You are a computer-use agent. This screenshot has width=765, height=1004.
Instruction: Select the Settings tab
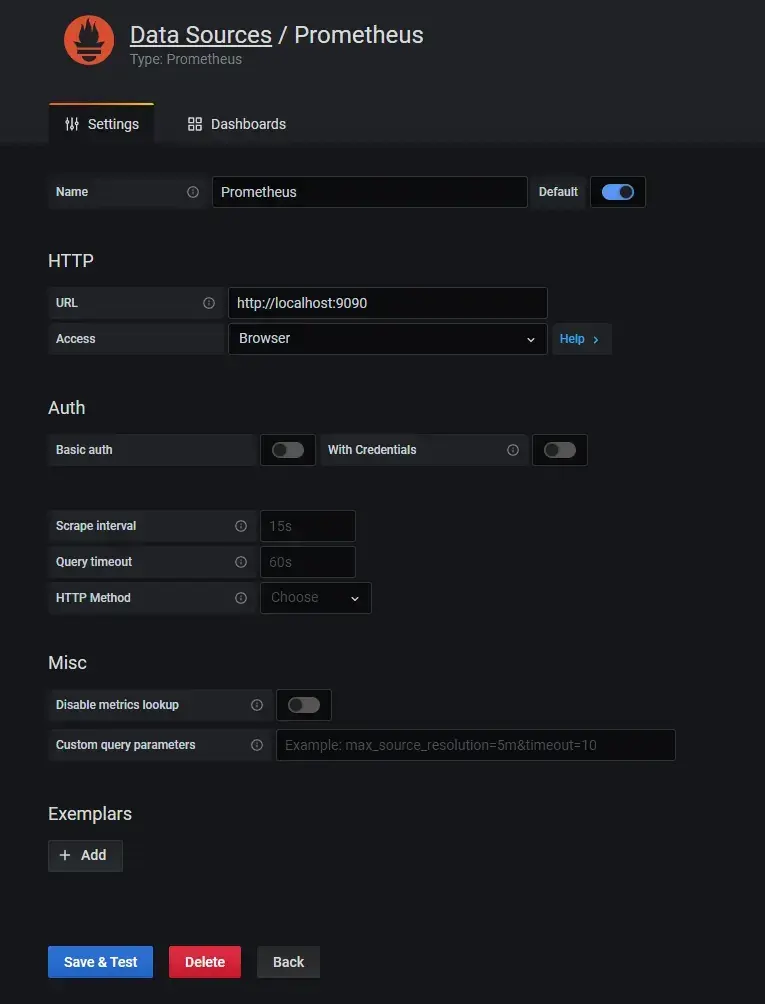pyautogui.click(x=102, y=124)
